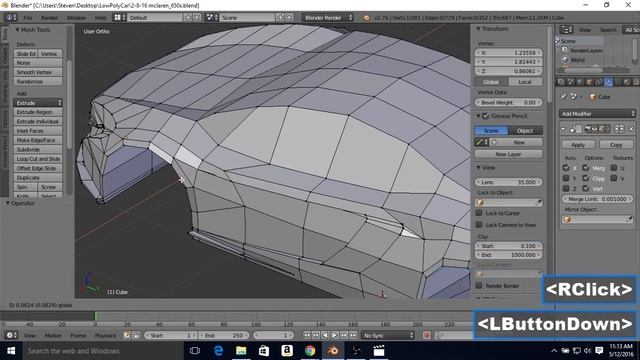Open Microsoft Edge from the taskbar

[218, 351]
